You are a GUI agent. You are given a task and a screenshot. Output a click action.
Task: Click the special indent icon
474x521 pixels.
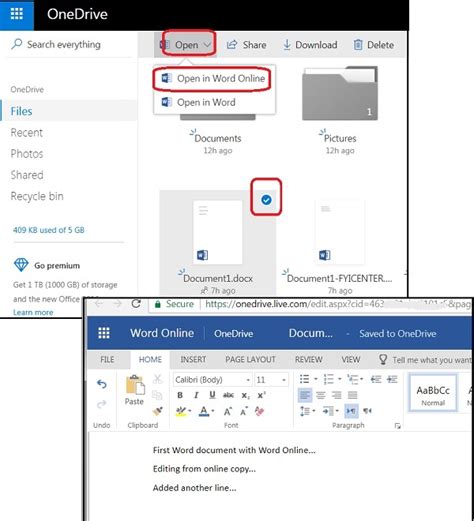point(328,411)
